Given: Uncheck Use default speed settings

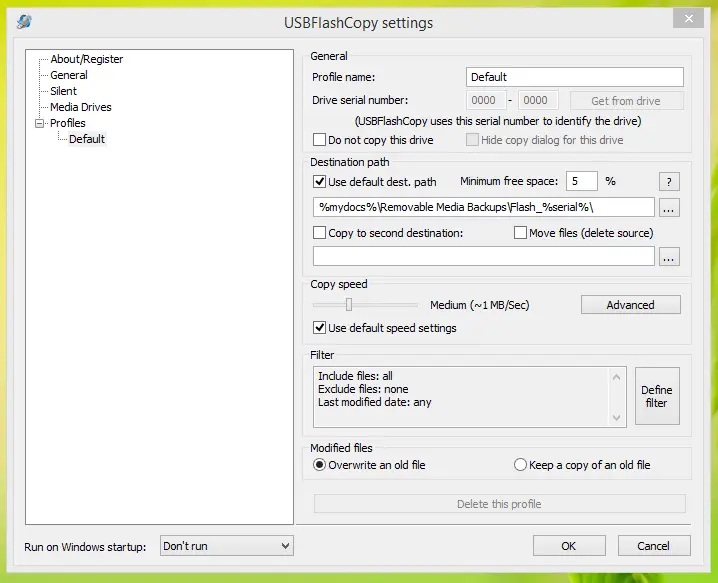Looking at the screenshot, I should 319,327.
